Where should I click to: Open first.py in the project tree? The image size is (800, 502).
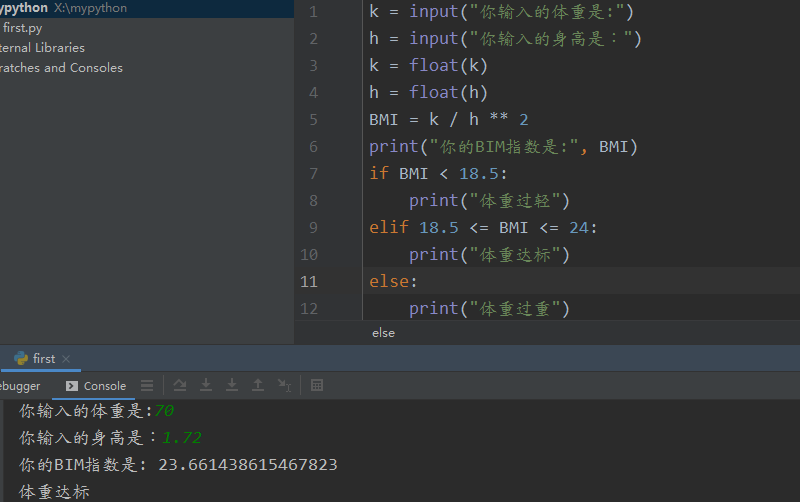point(22,28)
